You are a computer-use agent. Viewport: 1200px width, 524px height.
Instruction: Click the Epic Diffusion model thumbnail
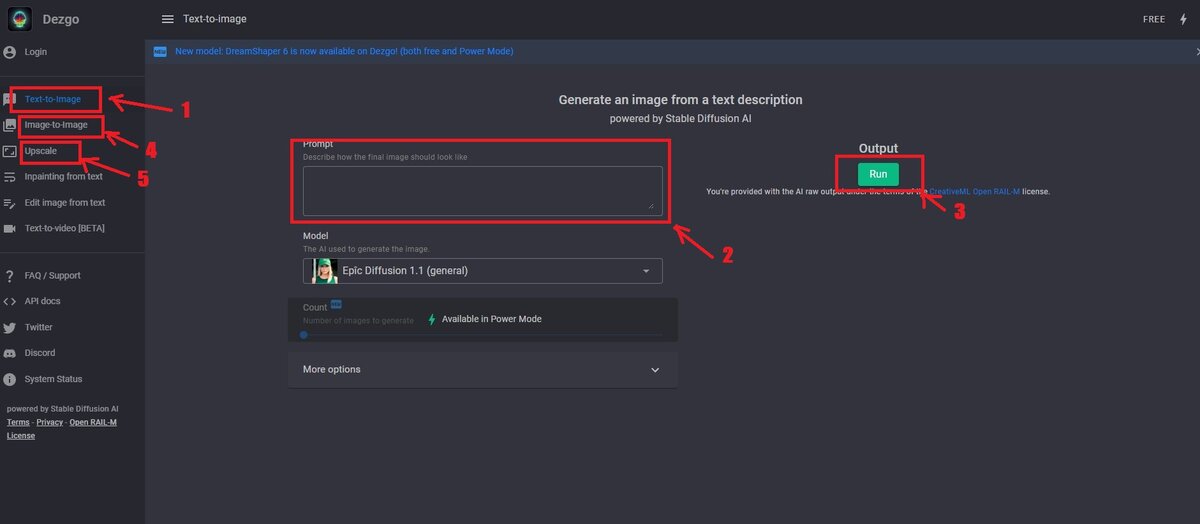coord(324,271)
